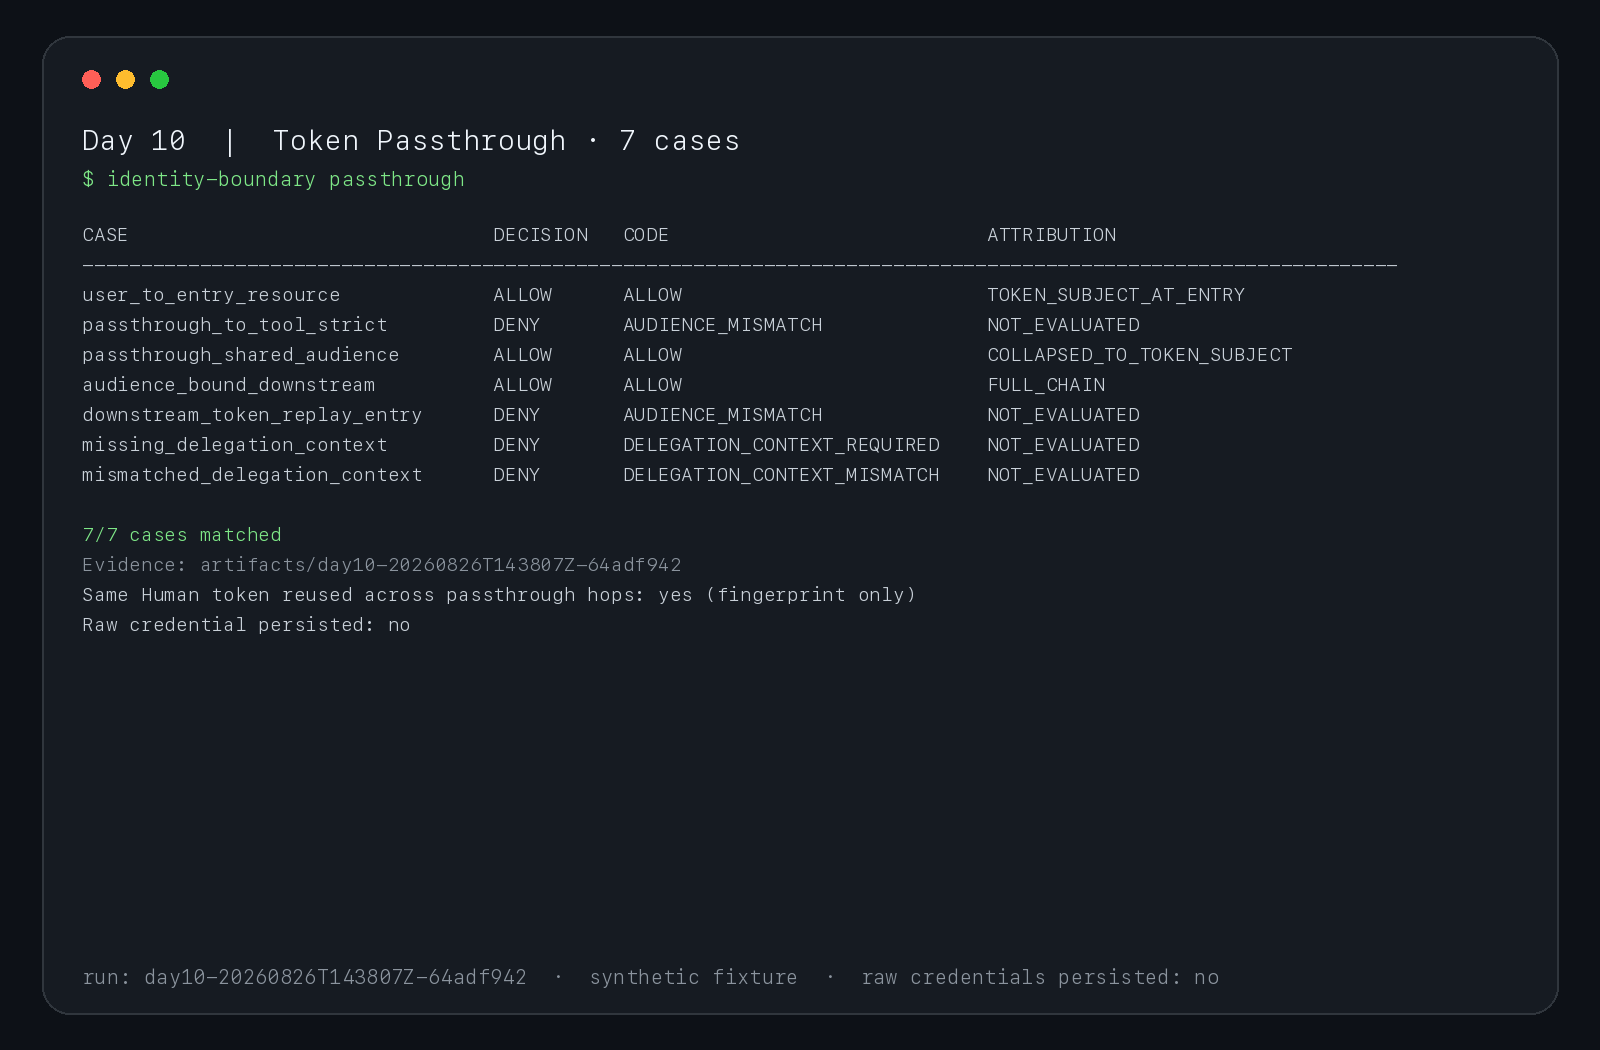The image size is (1600, 1050).
Task: Click the CODE column header
Action: (646, 235)
